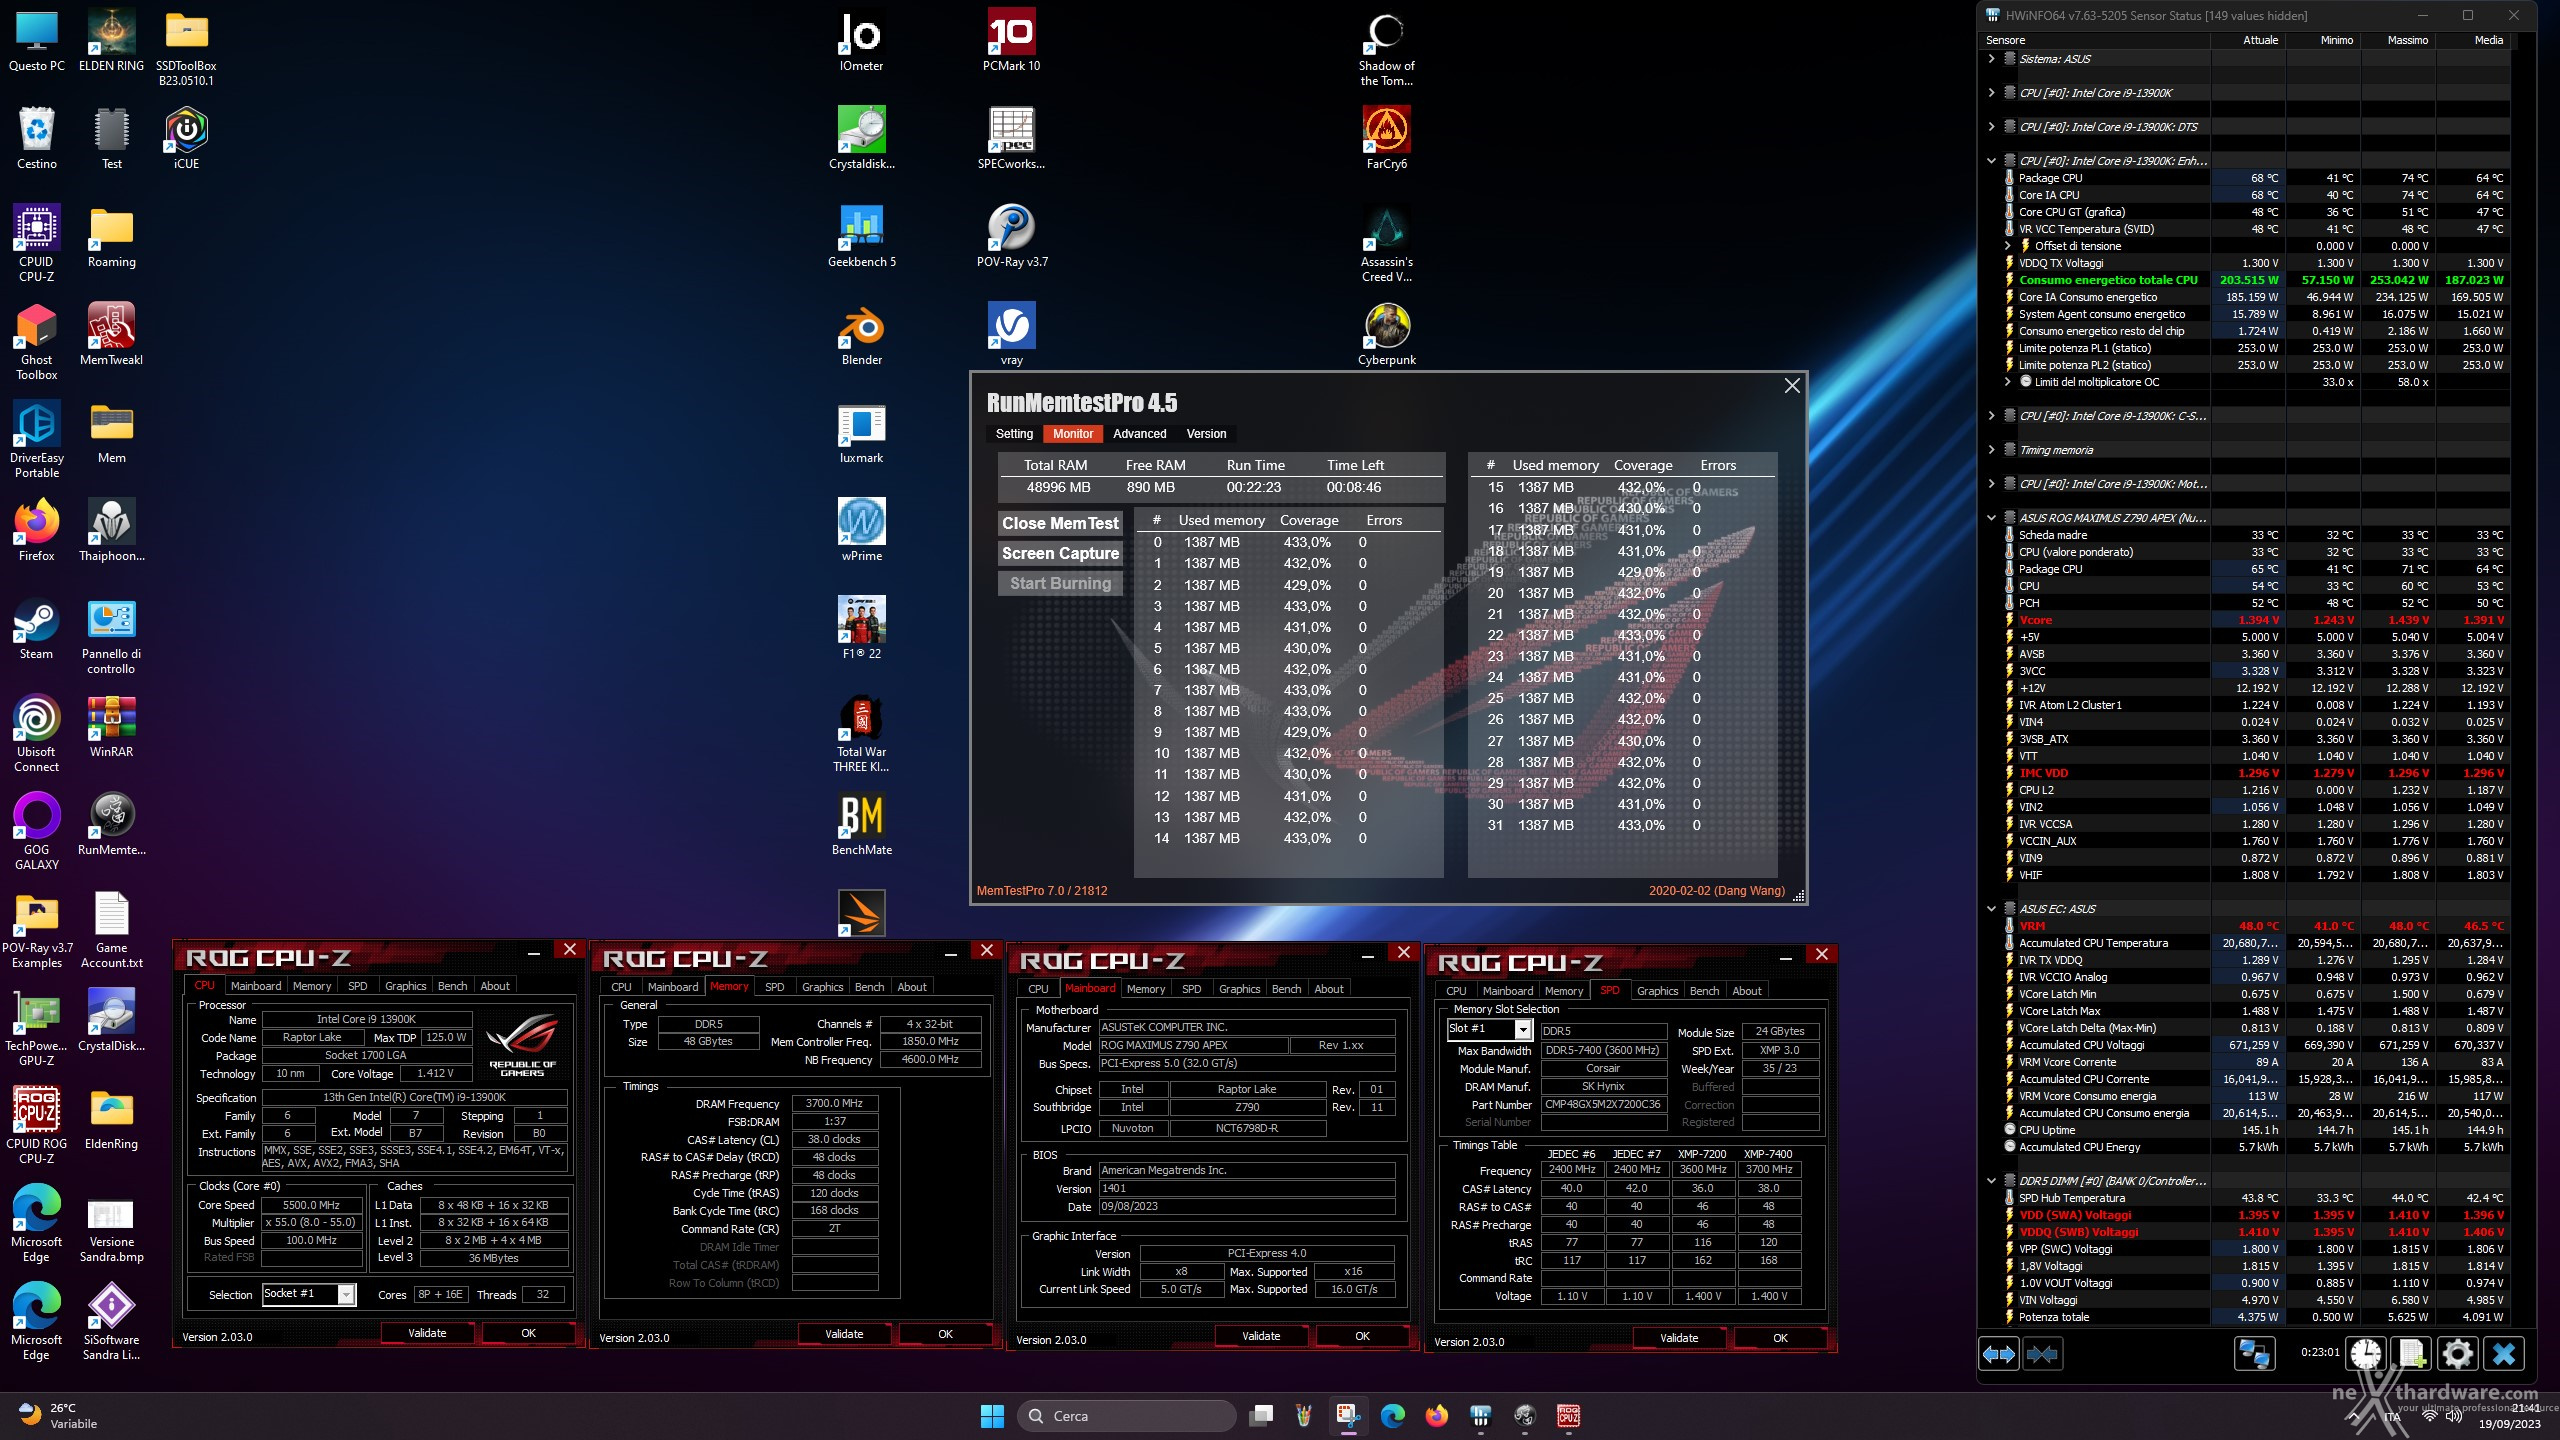Collapse ASUS ROG MAXIMUS Z790 APEX group
Screen dimensions: 2560x1440
pyautogui.click(x=1991, y=518)
